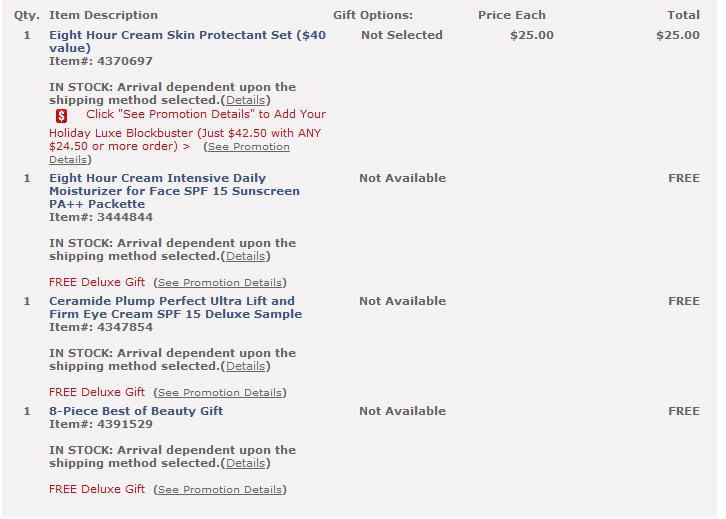This screenshot has height=519, width=726.
Task: Click Not Selected gift option for Protectant Set
Action: [x=402, y=35]
